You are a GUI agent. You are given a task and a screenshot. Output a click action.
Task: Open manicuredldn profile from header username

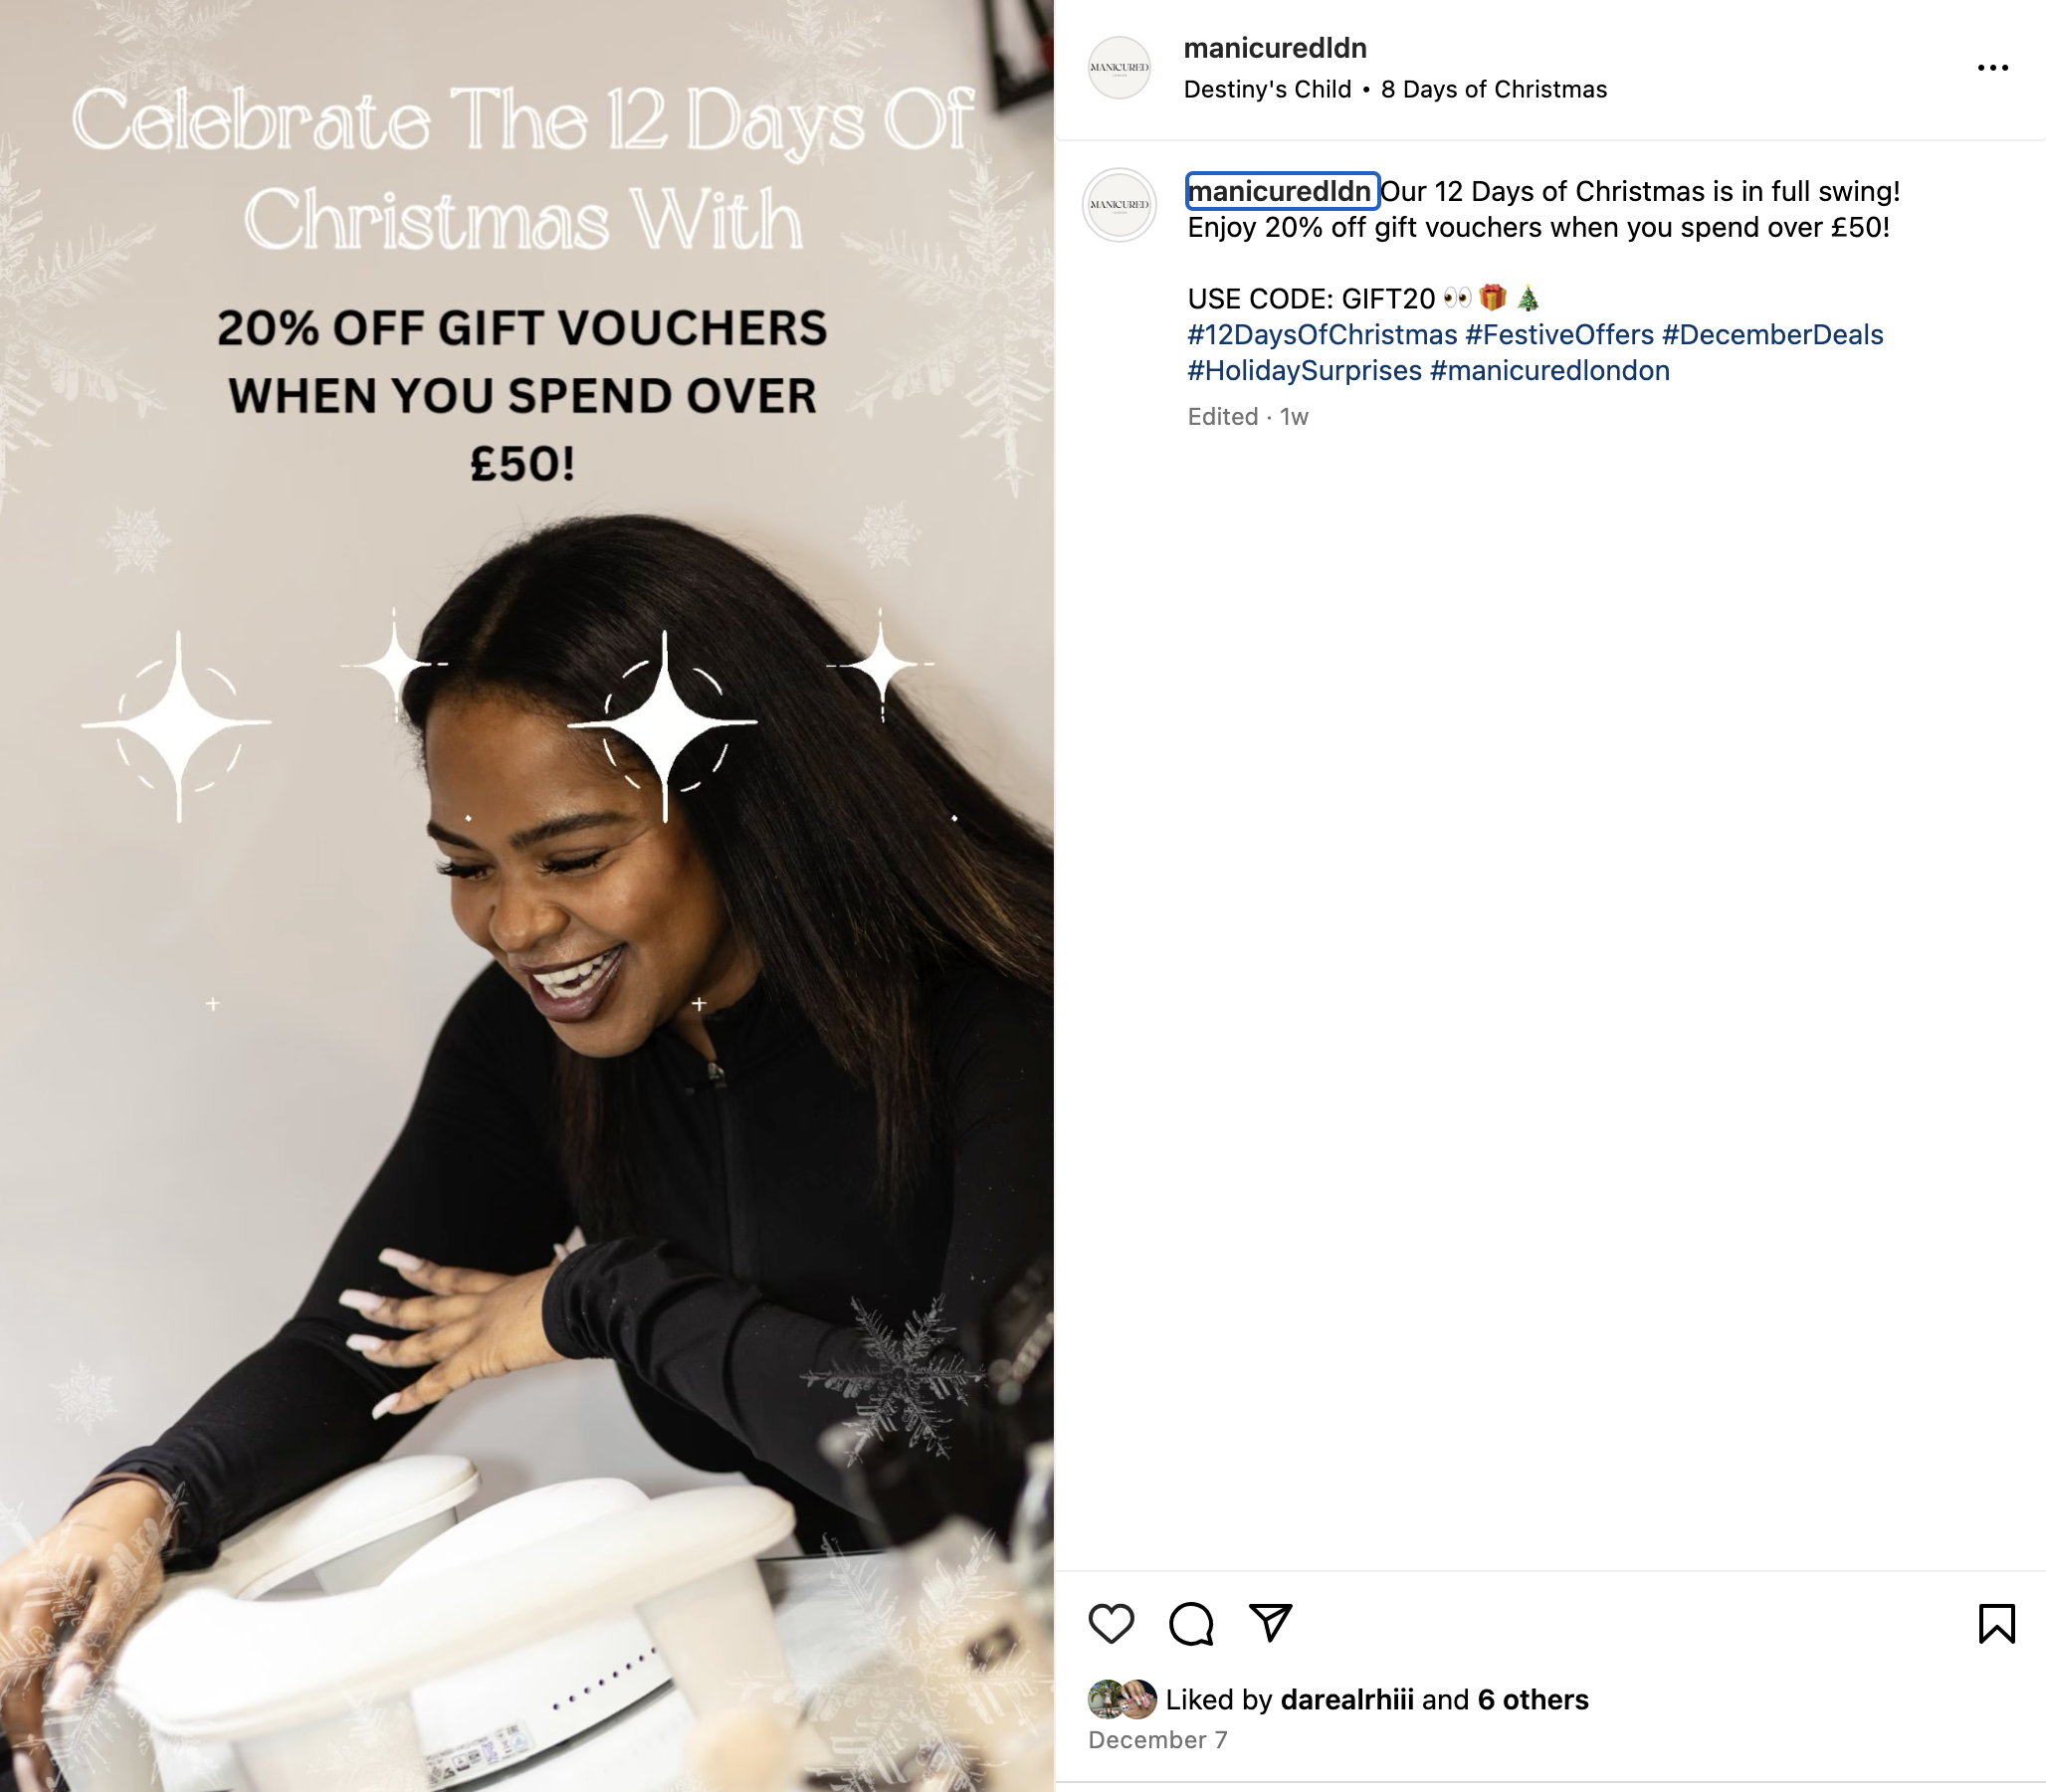pos(1275,48)
